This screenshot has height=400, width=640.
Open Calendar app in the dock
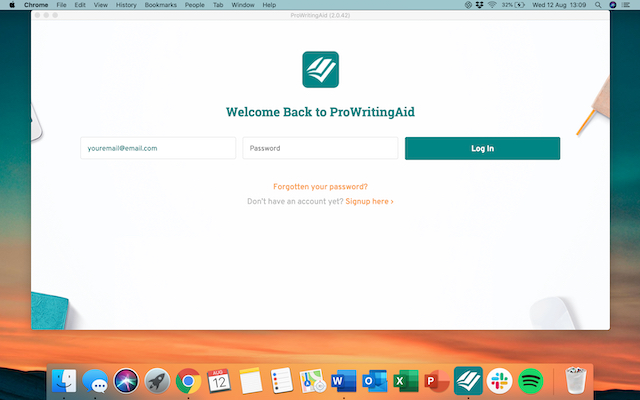(219, 381)
